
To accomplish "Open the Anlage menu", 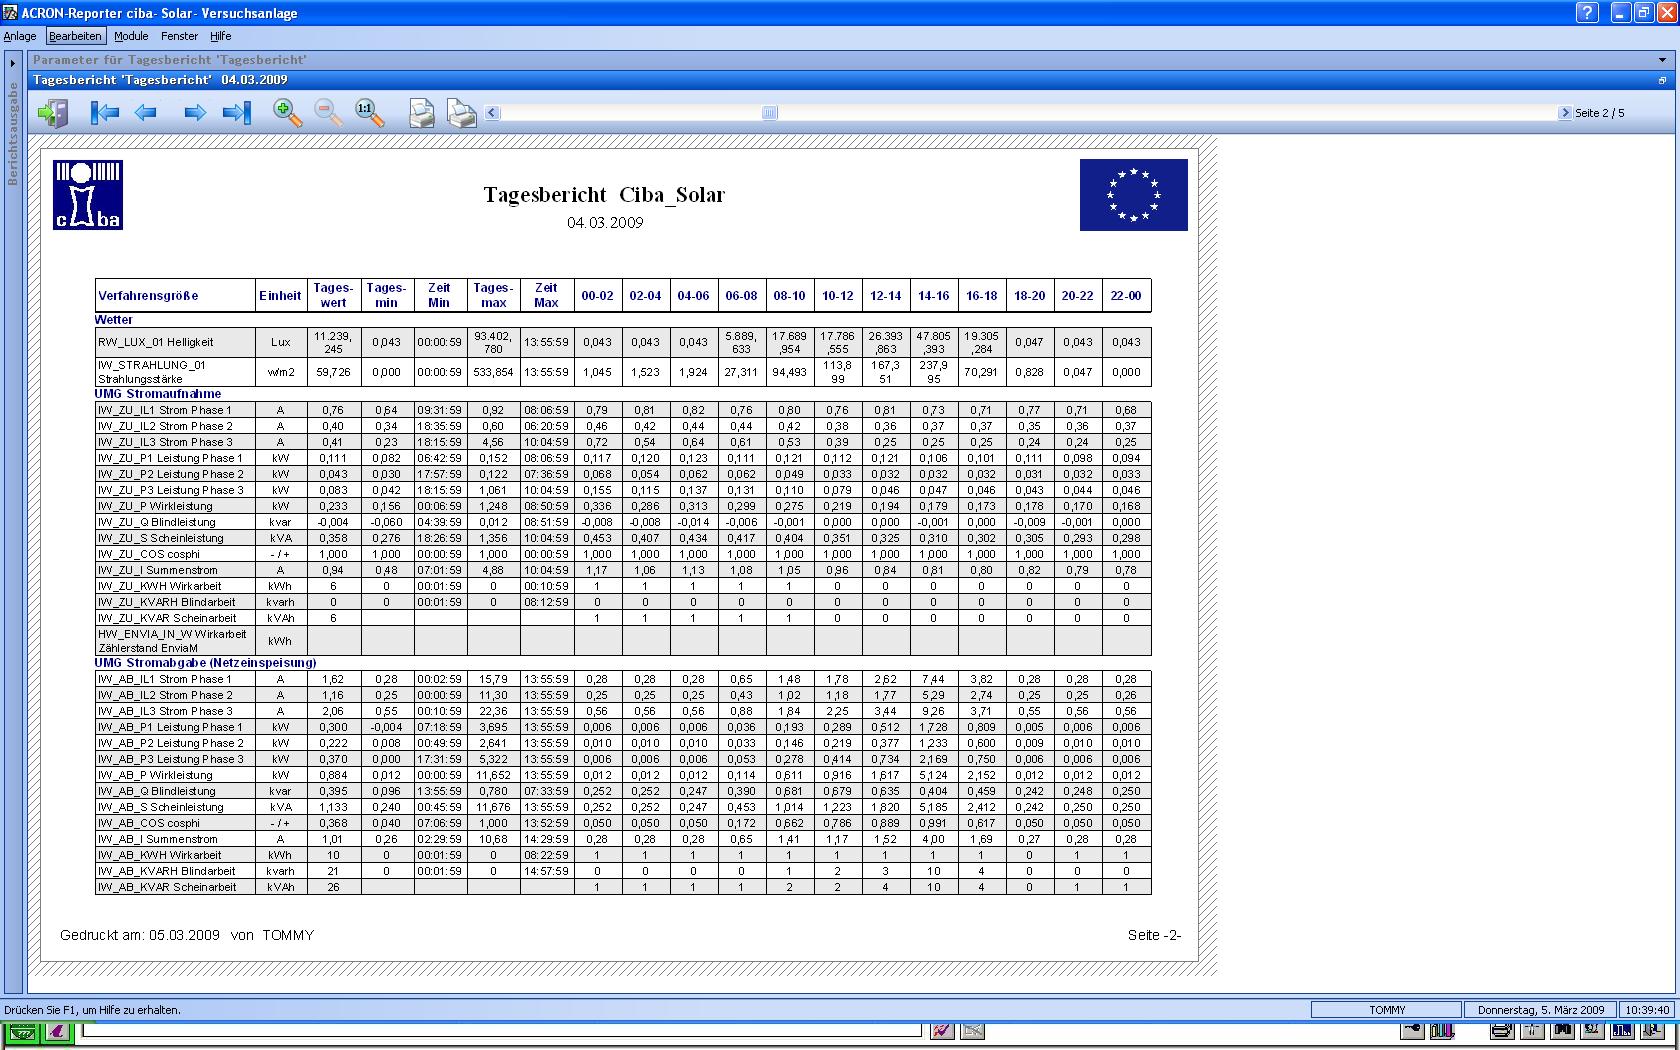I will point(20,36).
